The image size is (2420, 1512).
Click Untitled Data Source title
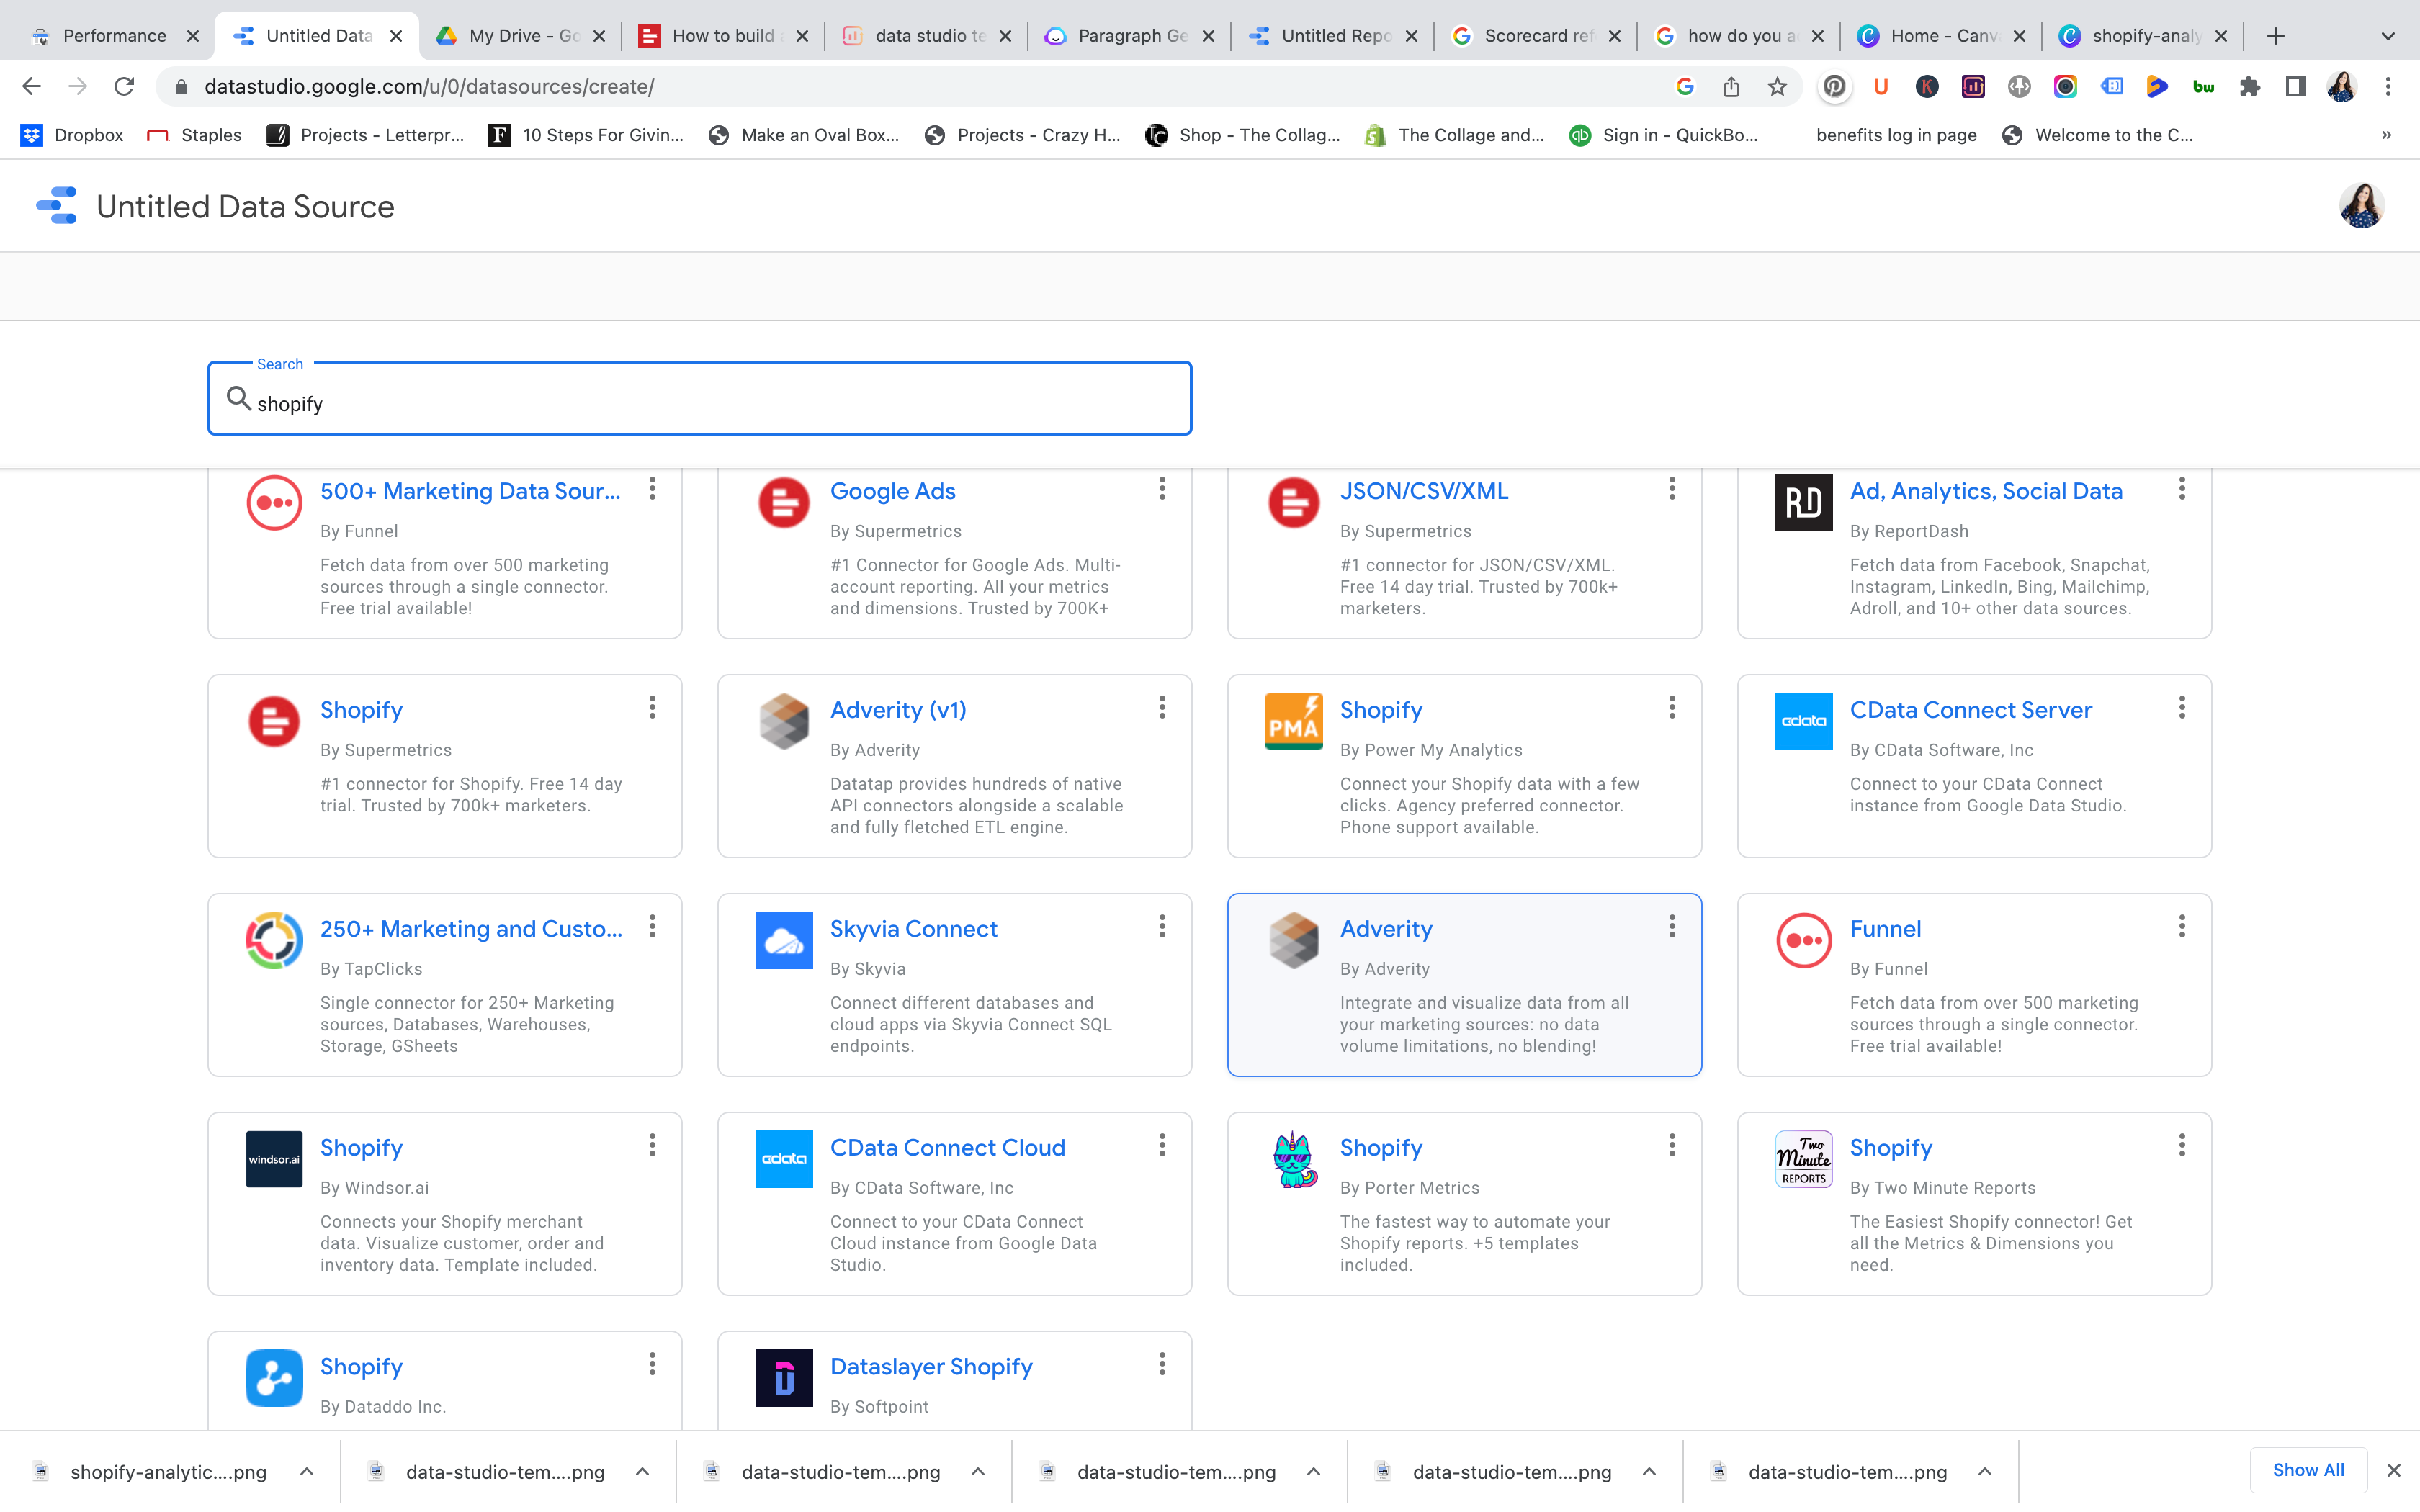pyautogui.click(x=245, y=207)
